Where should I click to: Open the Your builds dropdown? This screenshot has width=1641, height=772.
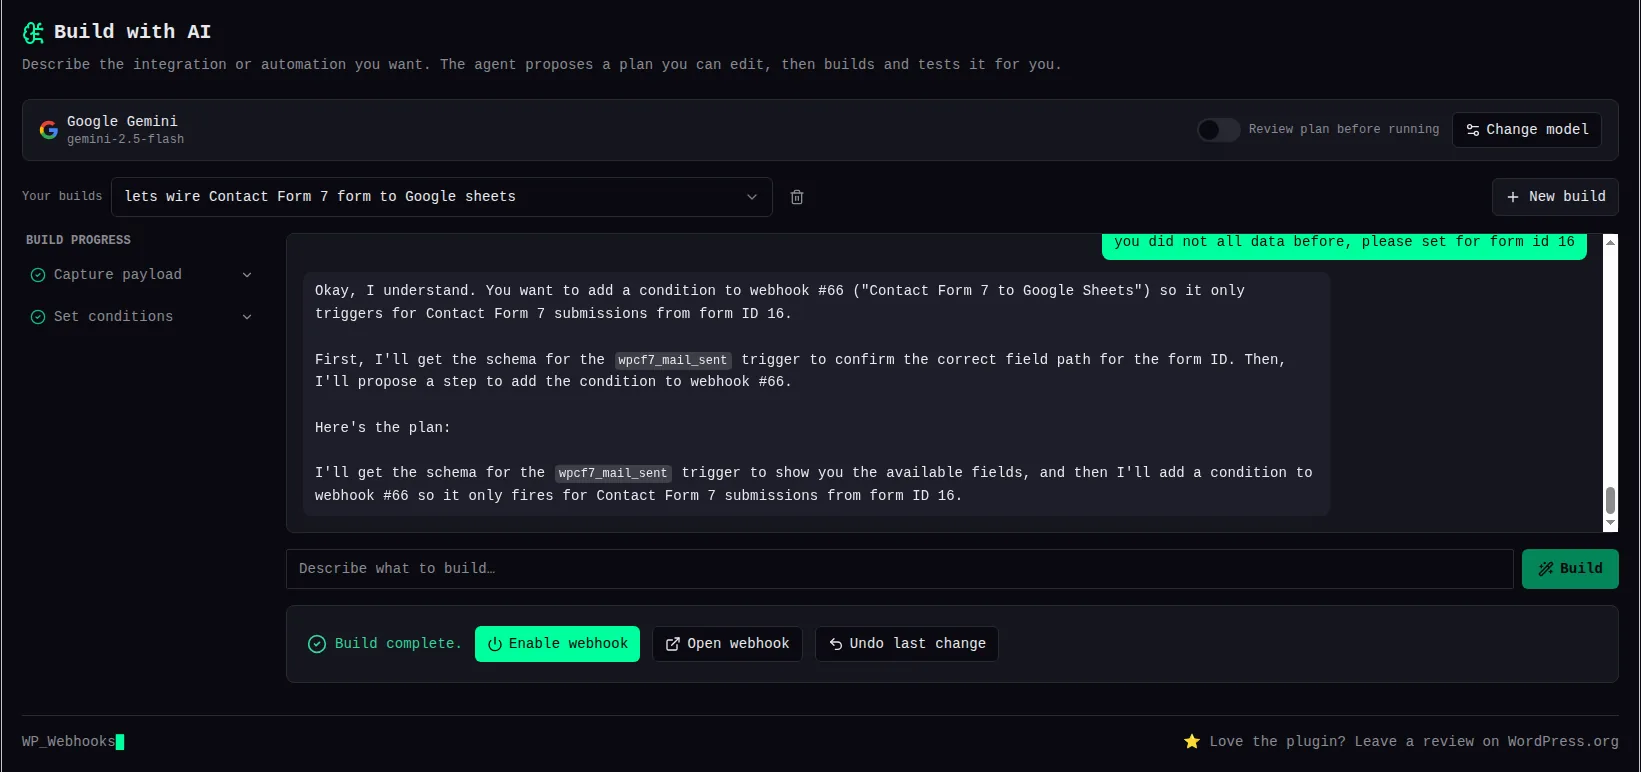442,197
